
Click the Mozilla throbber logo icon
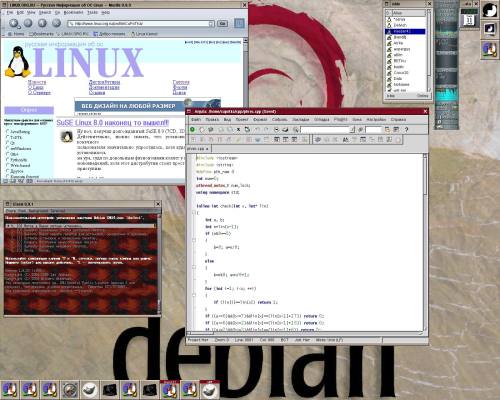click(x=239, y=23)
